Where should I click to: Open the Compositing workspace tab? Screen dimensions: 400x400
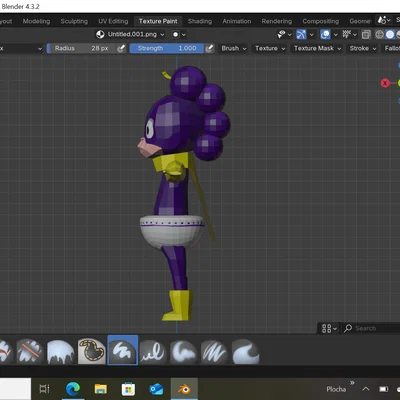coord(320,21)
